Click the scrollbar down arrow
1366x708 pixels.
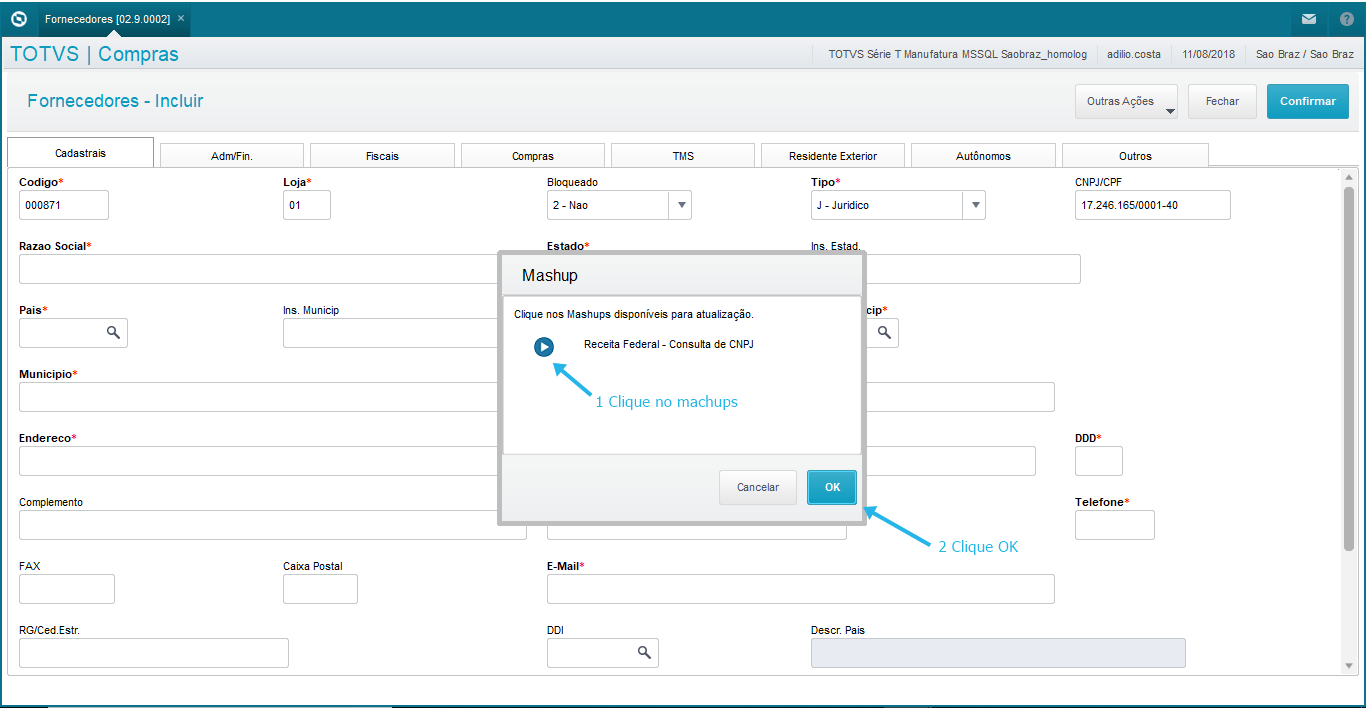(1349, 665)
